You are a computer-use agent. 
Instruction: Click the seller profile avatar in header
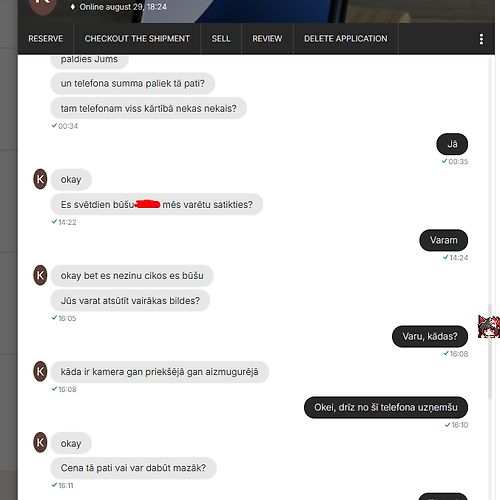coord(42,6)
